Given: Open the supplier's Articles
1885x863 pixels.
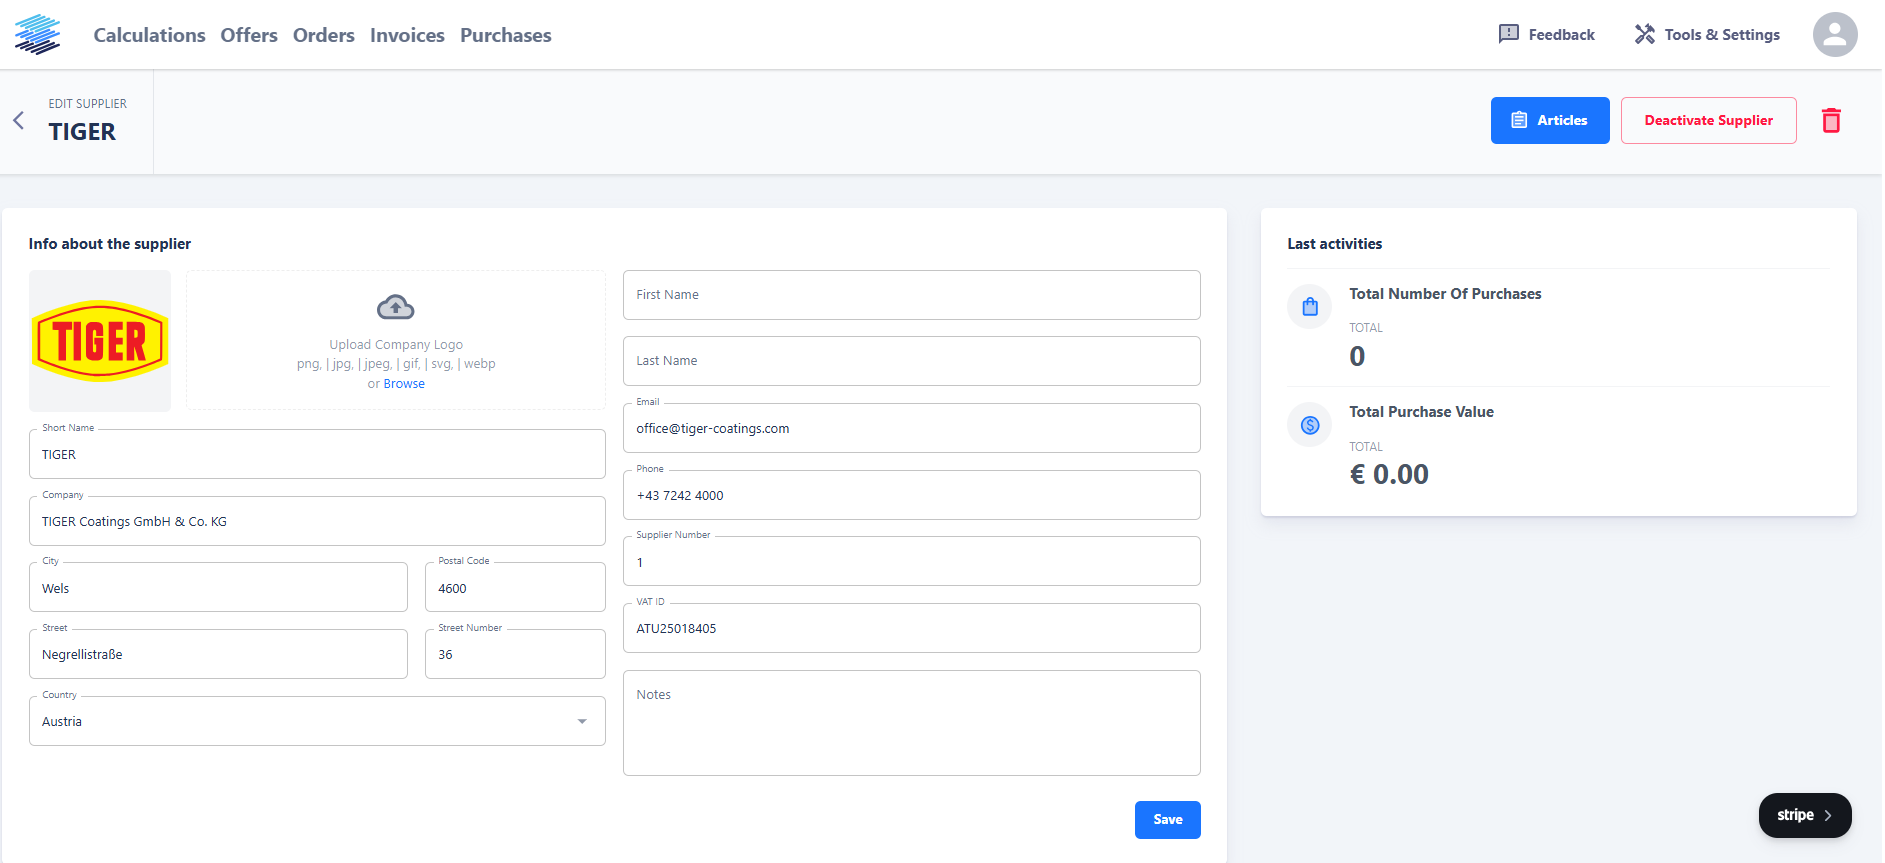Looking at the screenshot, I should [1549, 121].
